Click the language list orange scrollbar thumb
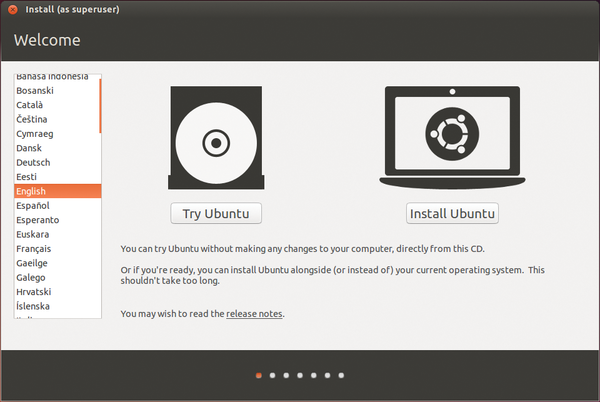This screenshot has height=402, width=600. [100, 106]
